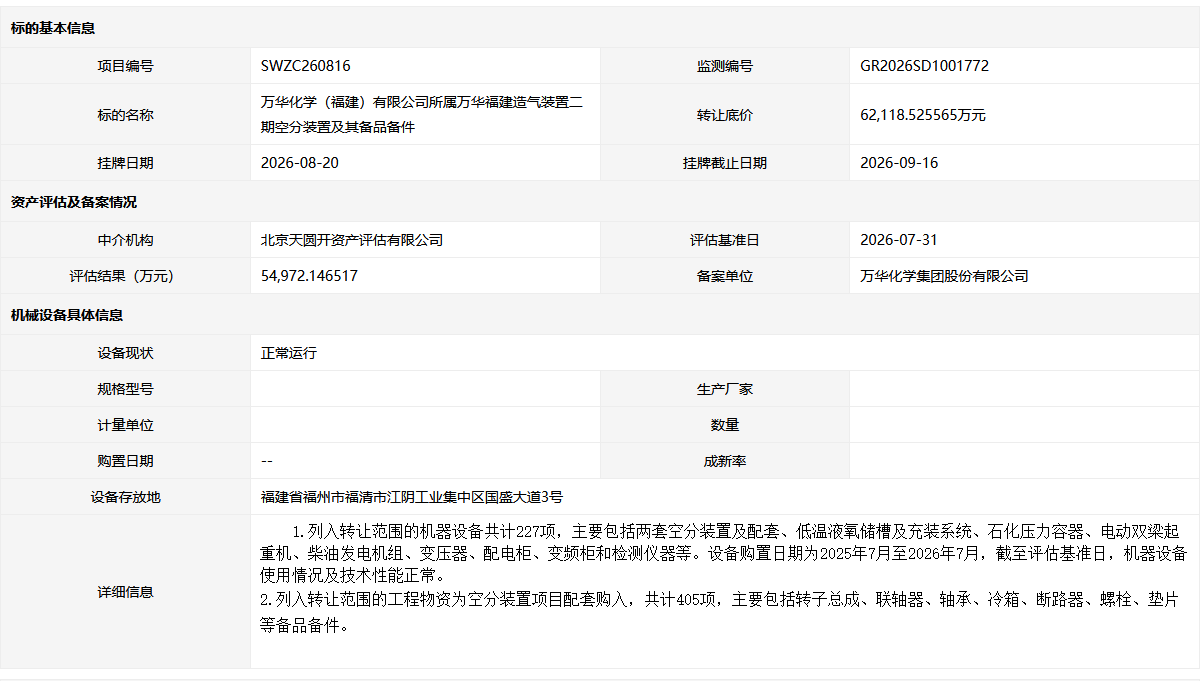Click the 计量单位 label
This screenshot has height=681, width=1202.
[x=125, y=425]
